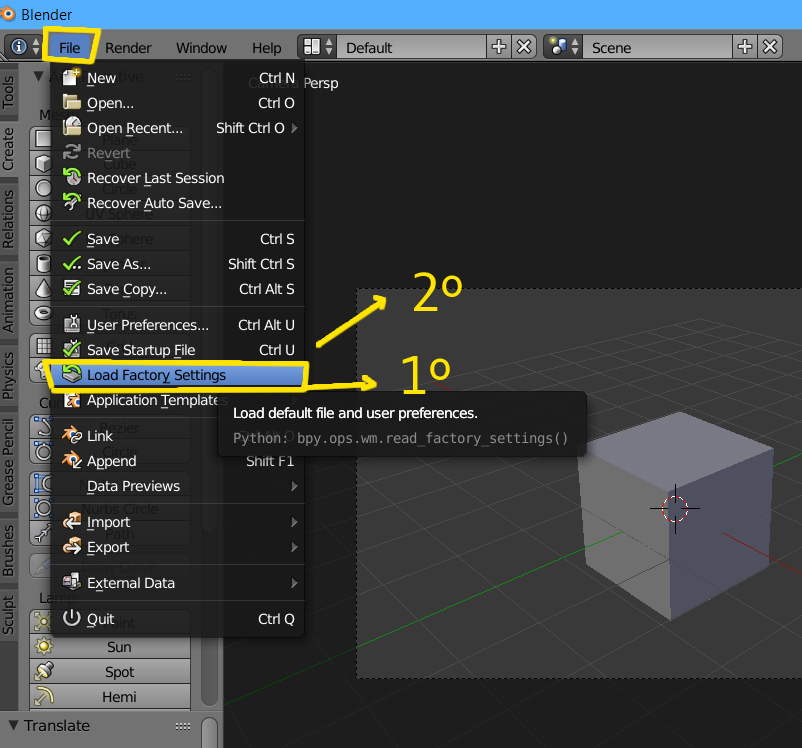802x748 pixels.
Task: Edit the Scene name field
Action: (658, 48)
